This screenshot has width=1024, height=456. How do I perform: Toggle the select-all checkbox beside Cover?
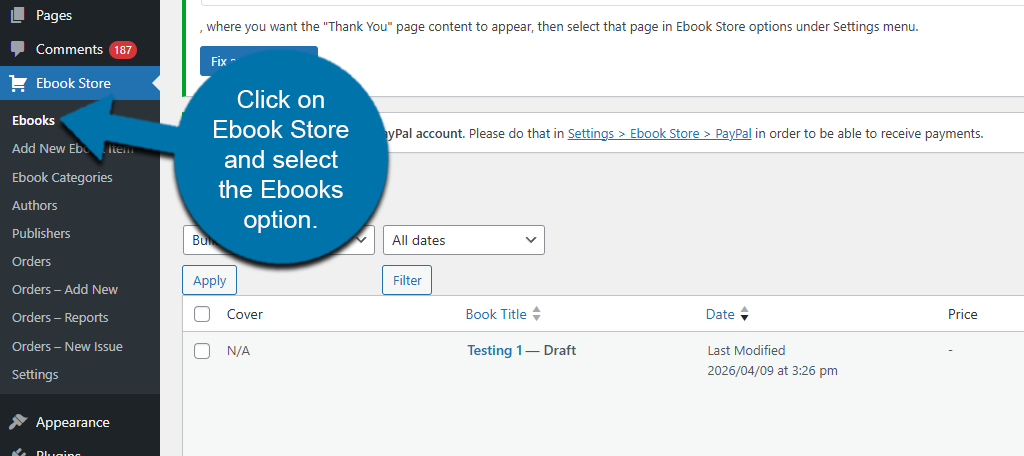point(202,314)
